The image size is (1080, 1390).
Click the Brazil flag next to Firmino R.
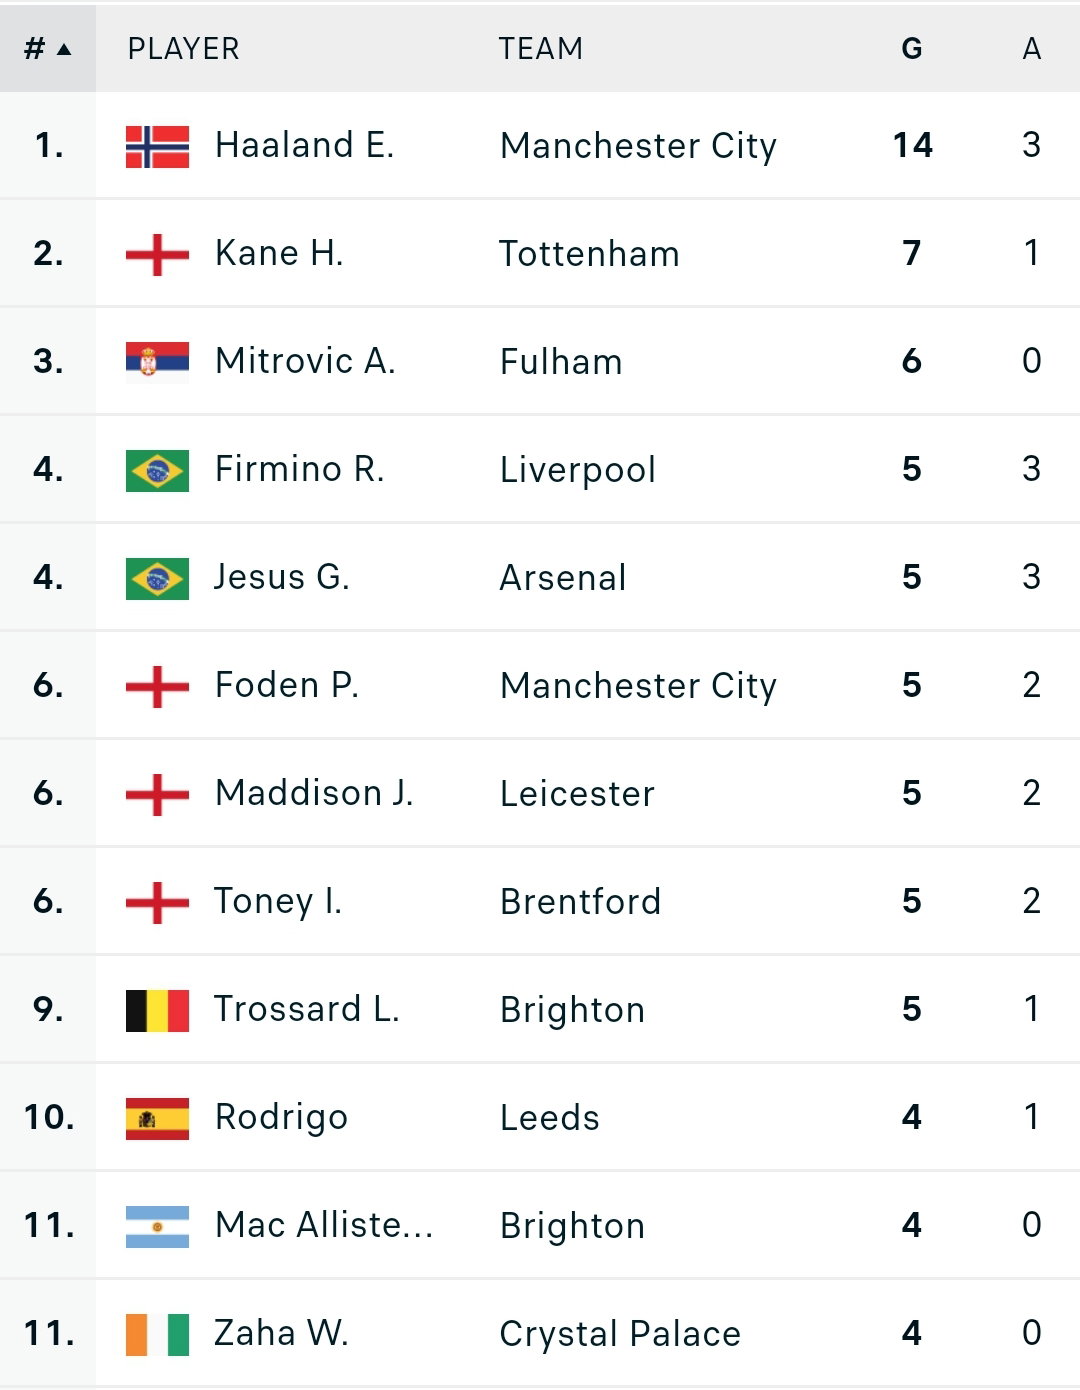157,470
